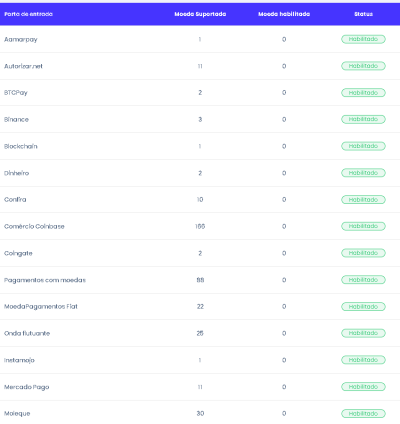Click enabled currency value 0 for Binance

tap(284, 119)
